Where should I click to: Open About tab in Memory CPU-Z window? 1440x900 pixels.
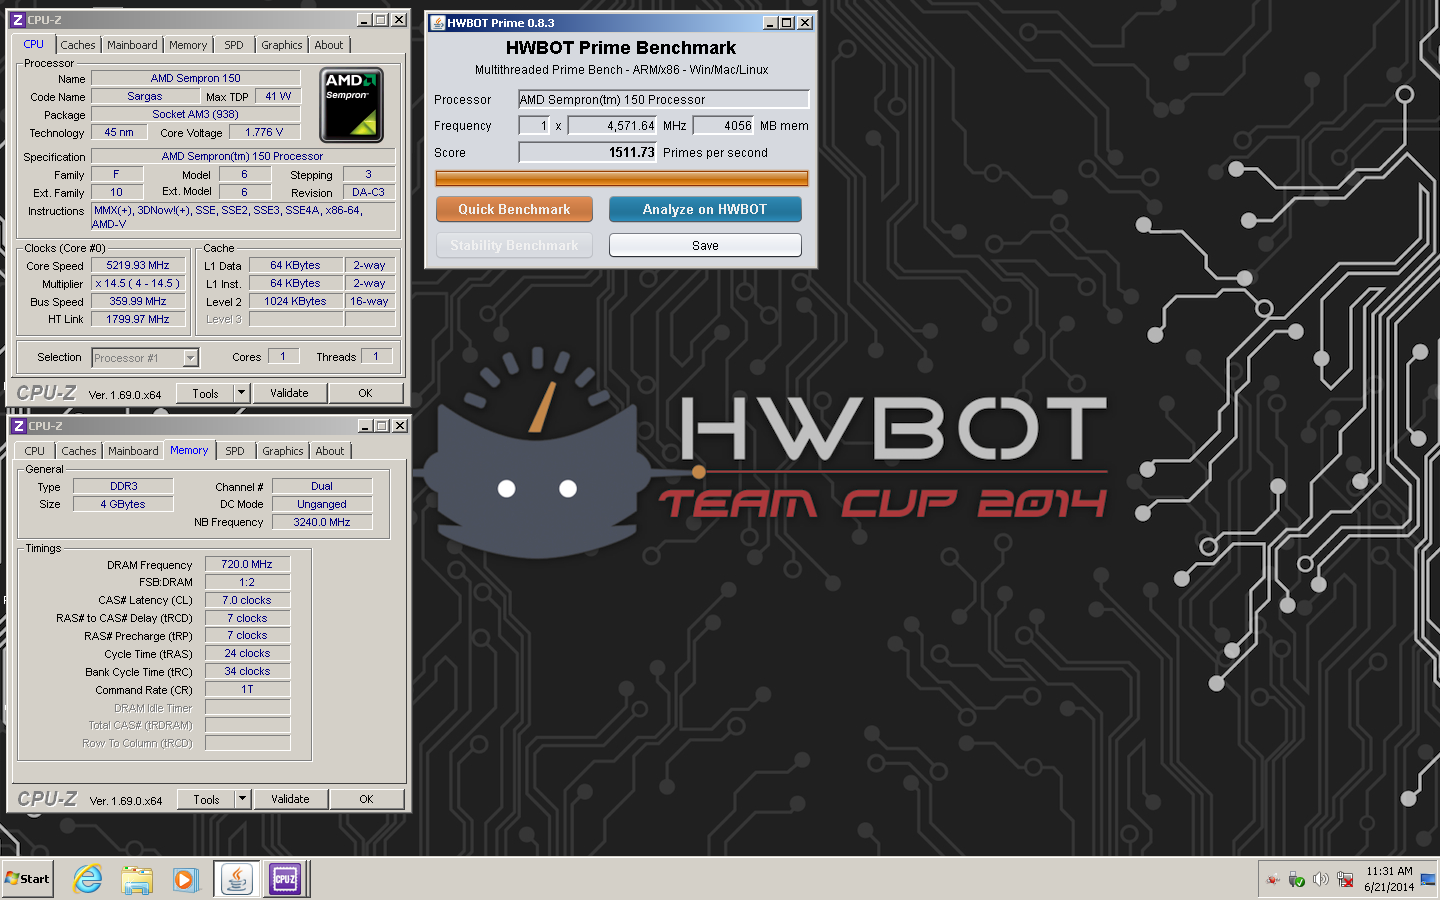coord(330,451)
